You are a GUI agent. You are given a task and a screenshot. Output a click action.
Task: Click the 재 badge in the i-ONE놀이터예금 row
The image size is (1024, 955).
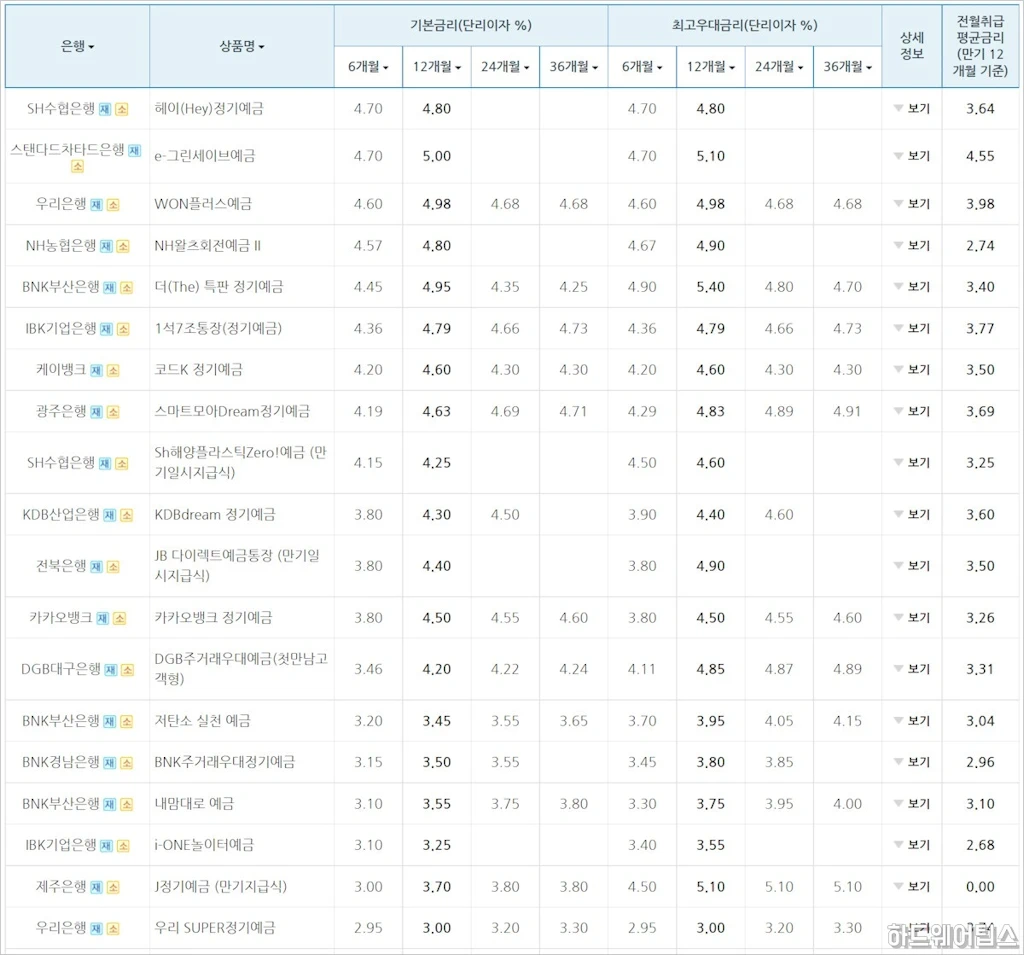(106, 846)
